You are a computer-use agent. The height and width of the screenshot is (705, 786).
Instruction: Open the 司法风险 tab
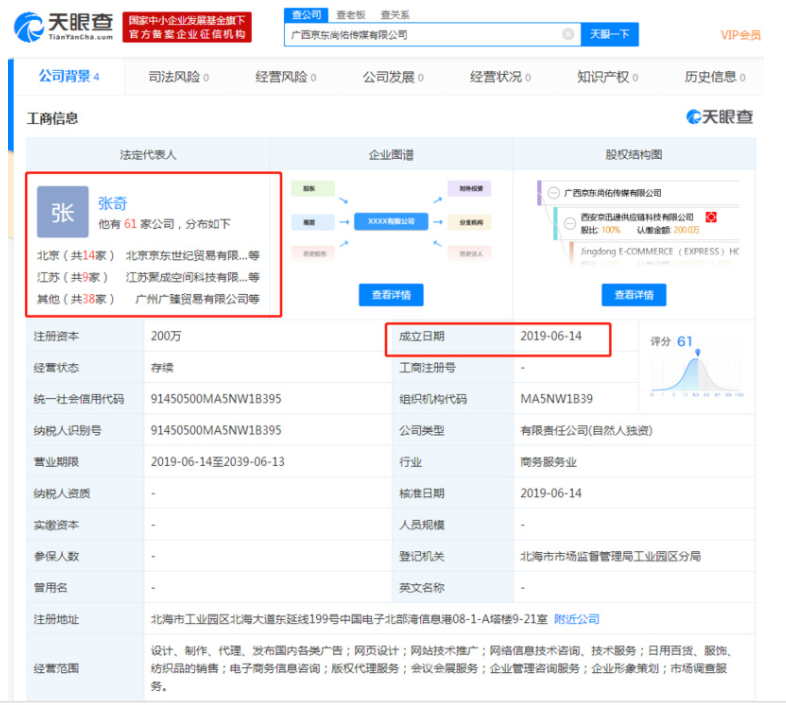tap(178, 77)
